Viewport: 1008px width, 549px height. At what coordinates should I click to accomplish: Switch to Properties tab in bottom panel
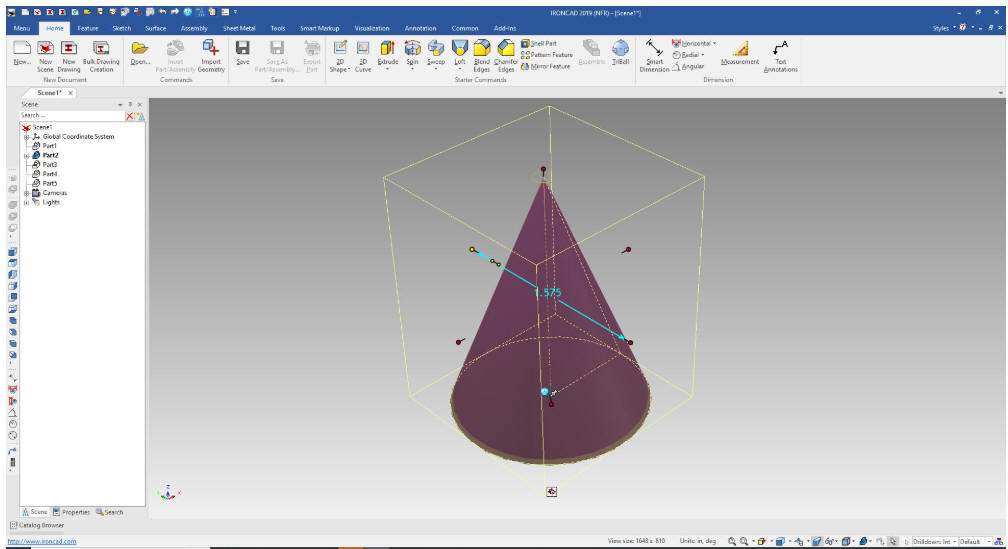(72, 512)
